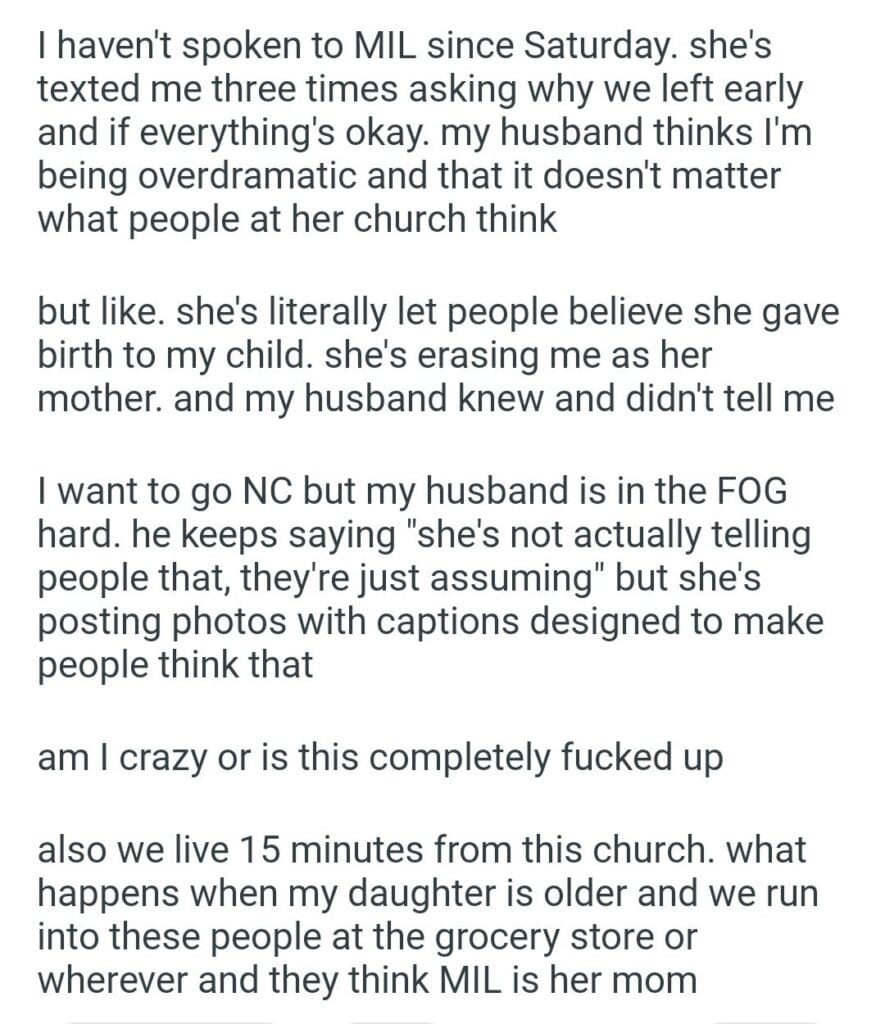
Task: Click the paragraph starting "but like. she's literally"
Action: tap(437, 355)
